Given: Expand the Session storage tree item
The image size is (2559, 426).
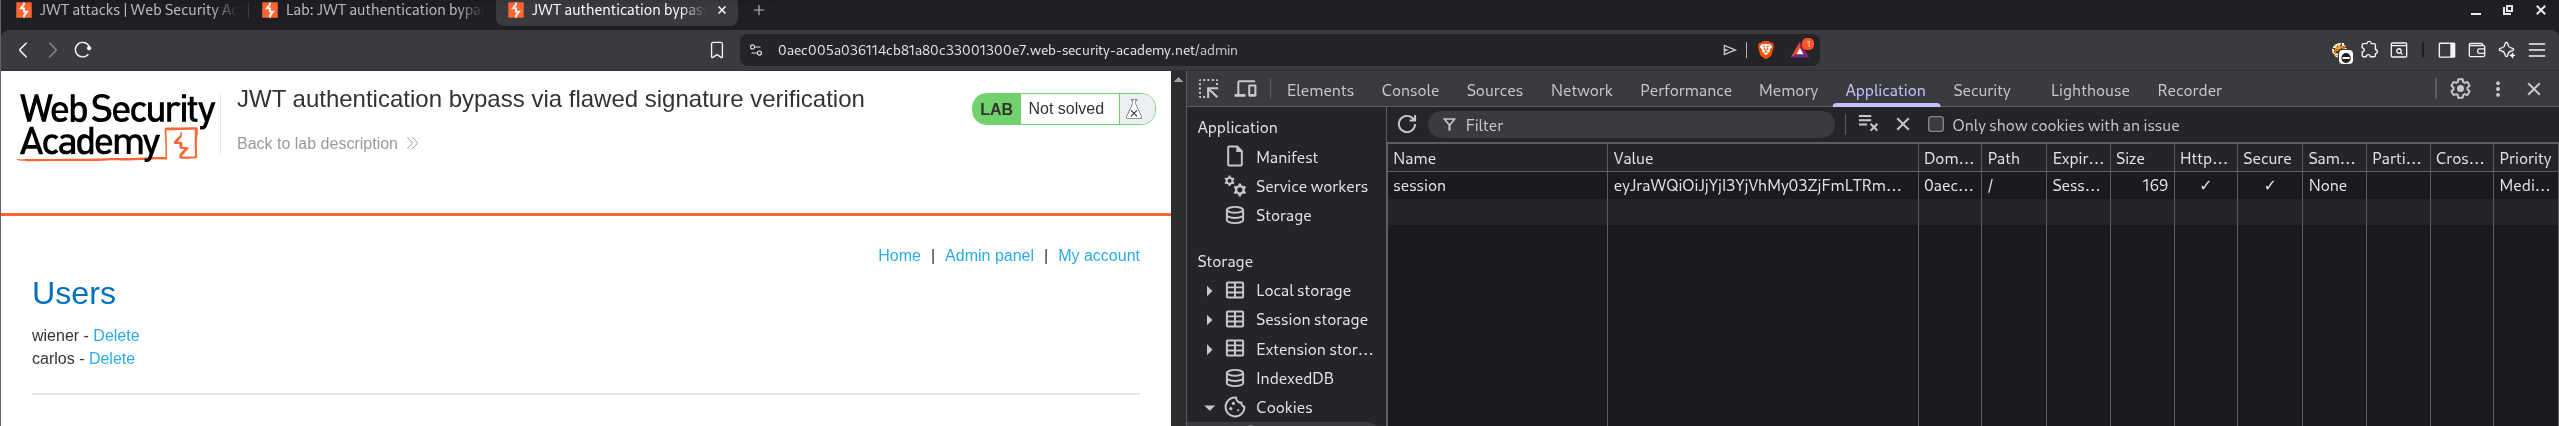Looking at the screenshot, I should [1209, 320].
